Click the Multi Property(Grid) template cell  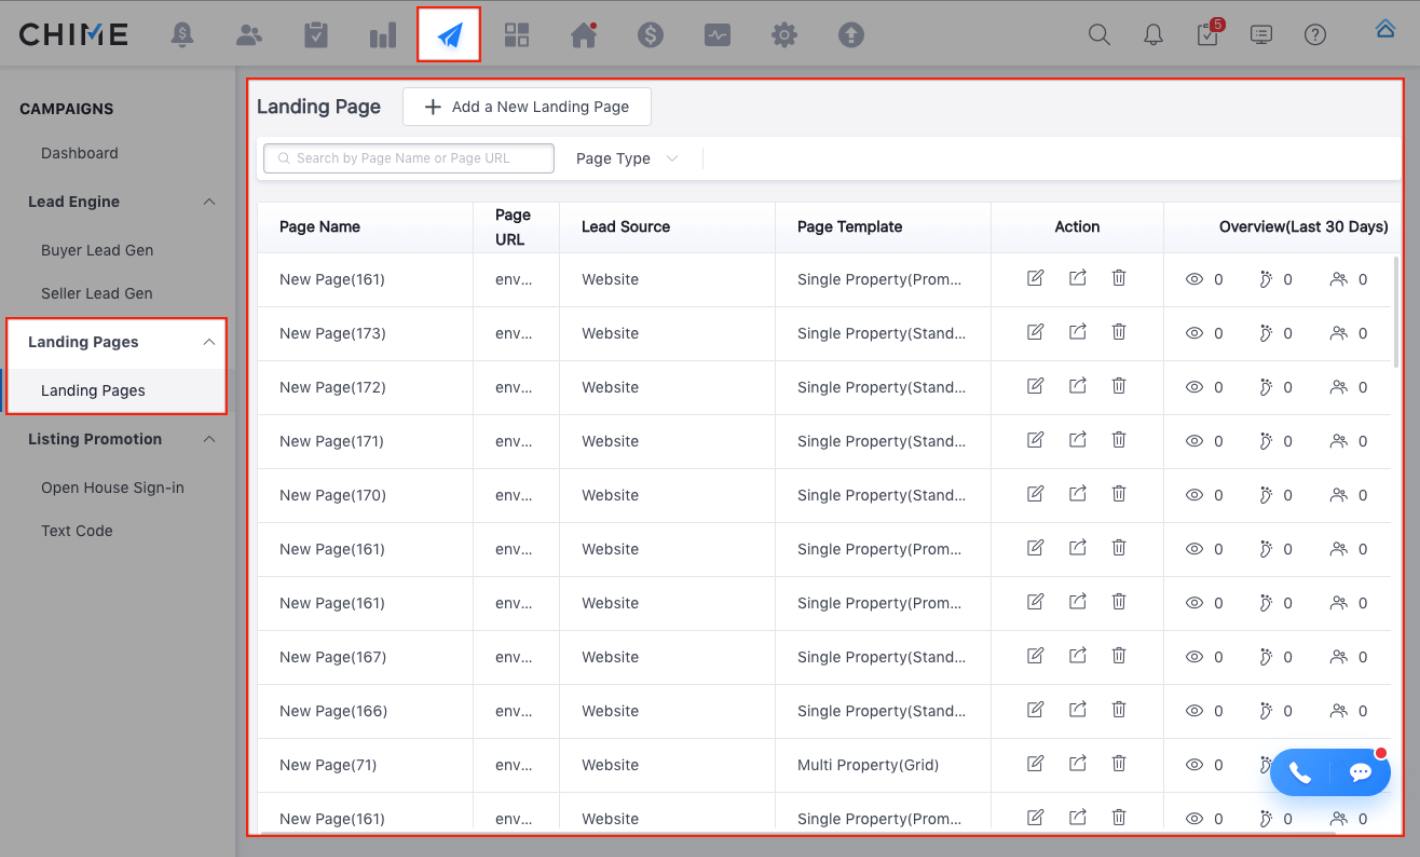pyautogui.click(x=868, y=765)
